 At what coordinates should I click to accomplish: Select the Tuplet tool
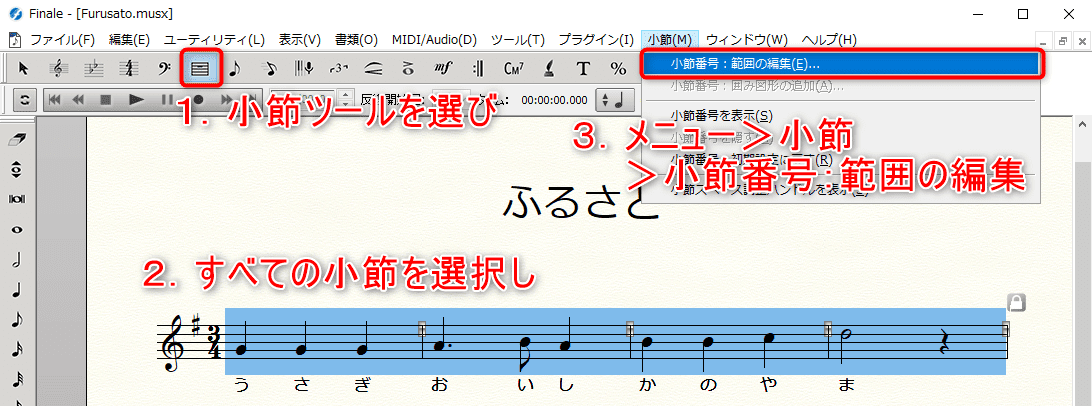point(338,68)
